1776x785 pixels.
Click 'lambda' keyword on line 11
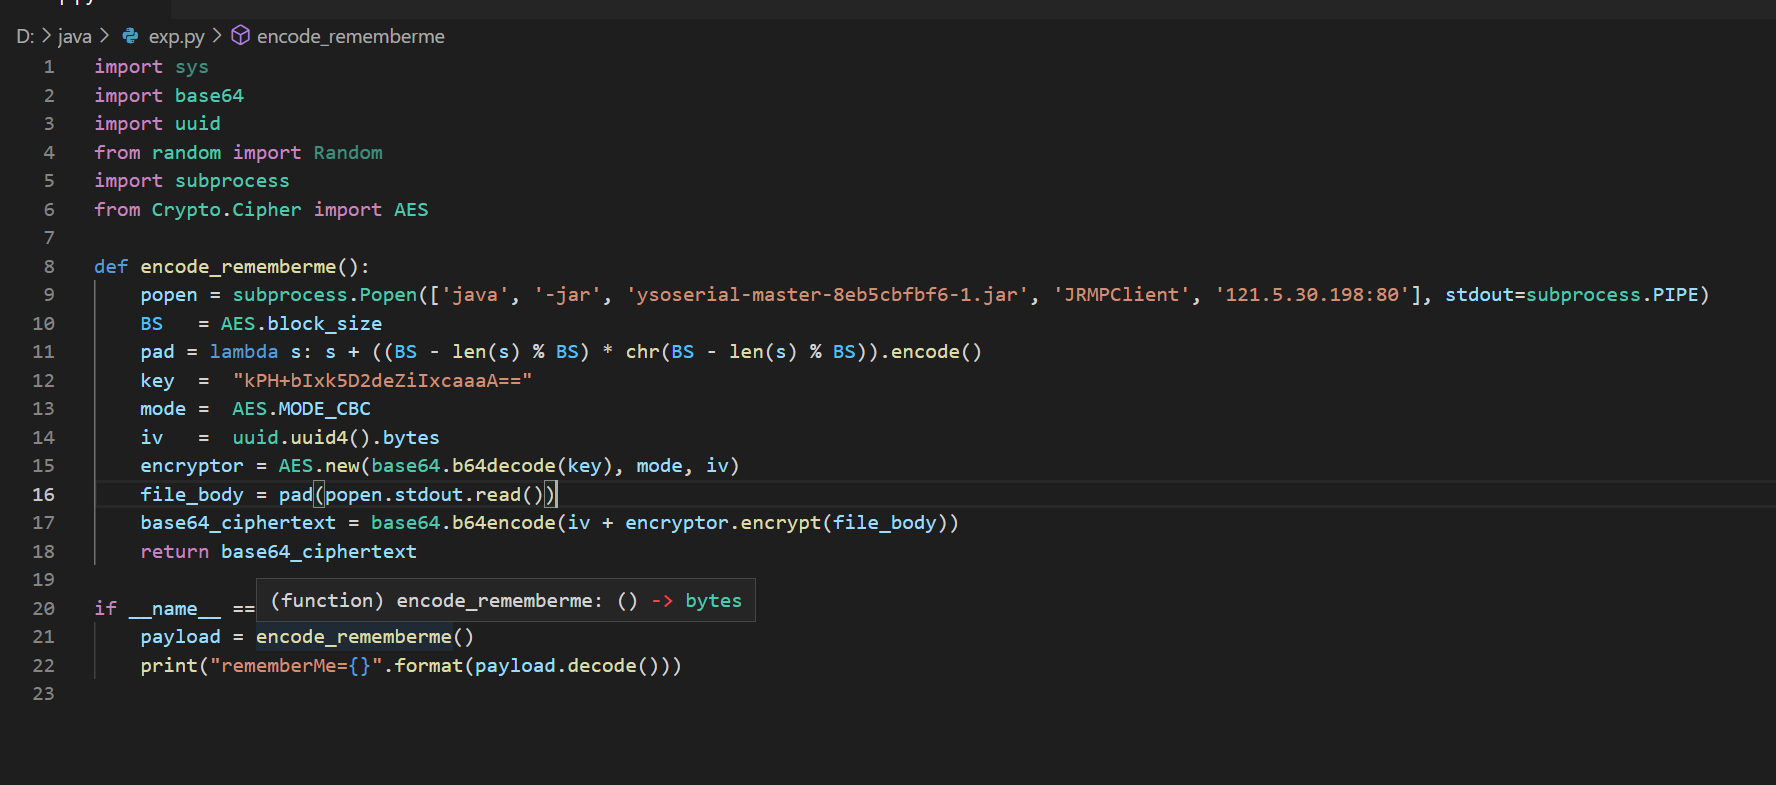coord(244,352)
